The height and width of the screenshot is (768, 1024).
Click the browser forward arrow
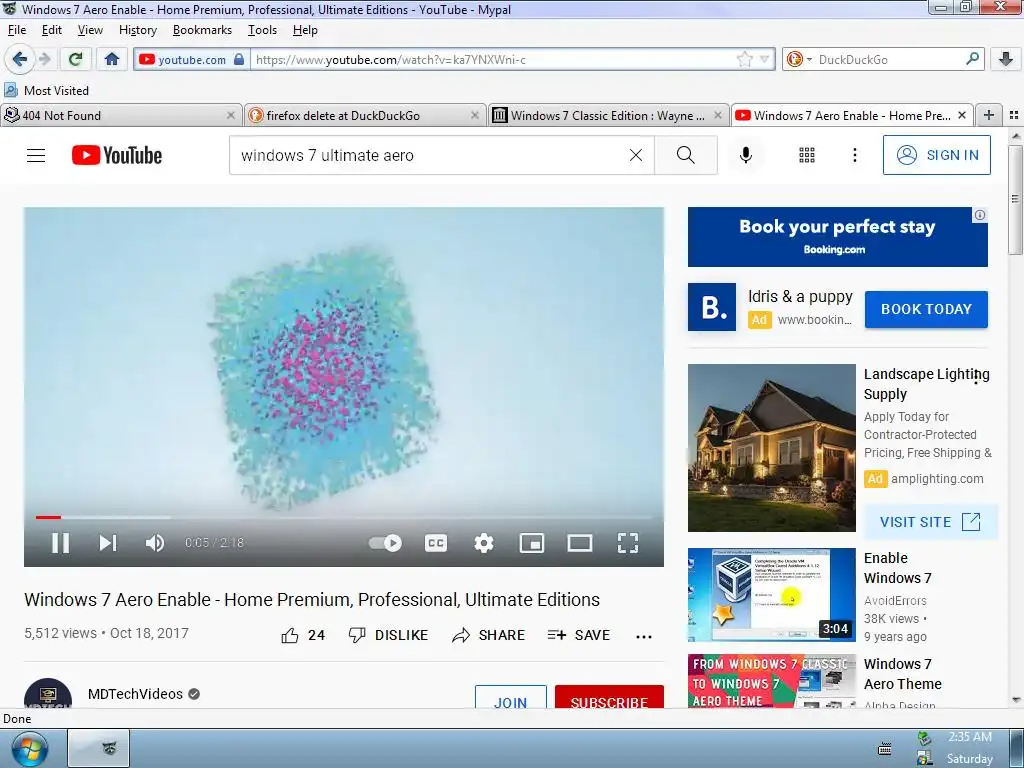pyautogui.click(x=45, y=59)
